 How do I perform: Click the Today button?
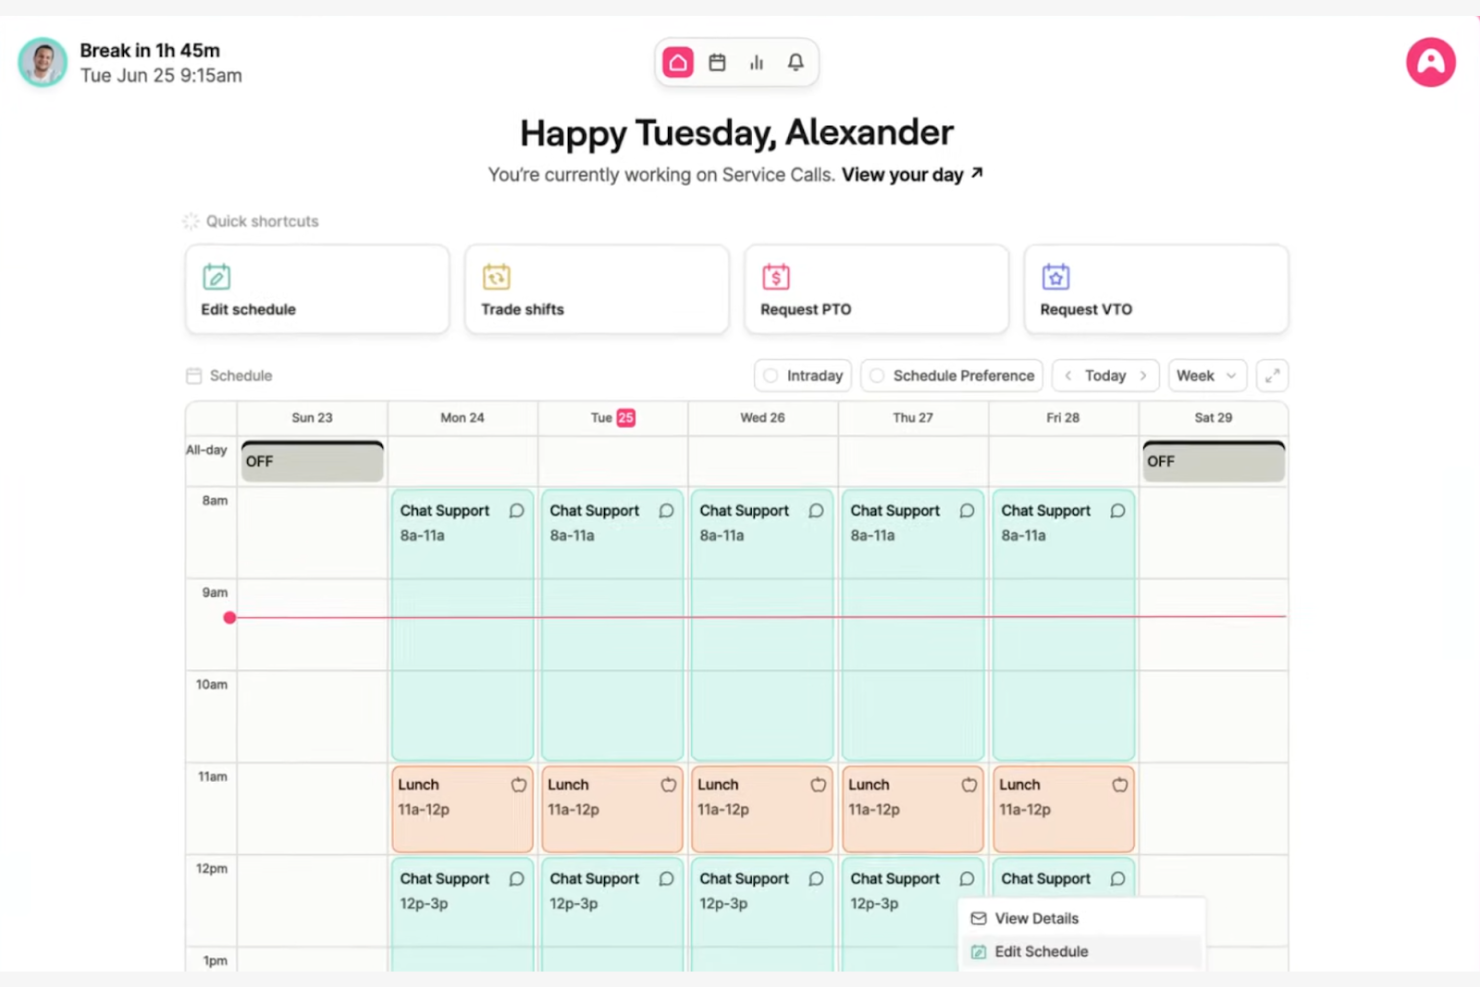[1105, 375]
